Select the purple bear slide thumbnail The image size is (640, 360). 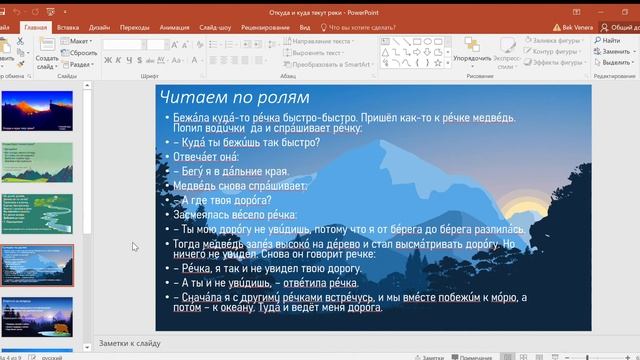pos(37,317)
